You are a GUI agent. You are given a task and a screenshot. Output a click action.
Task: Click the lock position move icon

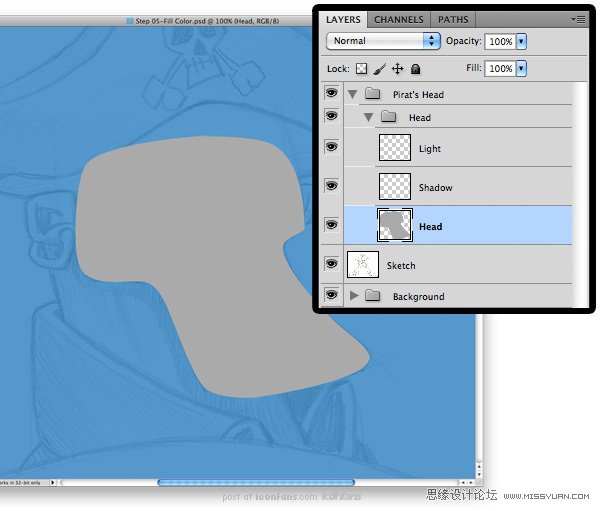(397, 69)
